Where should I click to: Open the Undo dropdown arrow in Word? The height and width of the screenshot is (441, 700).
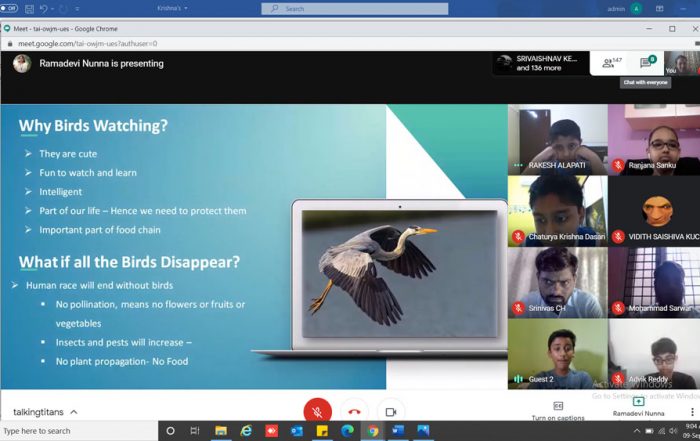pos(52,8)
